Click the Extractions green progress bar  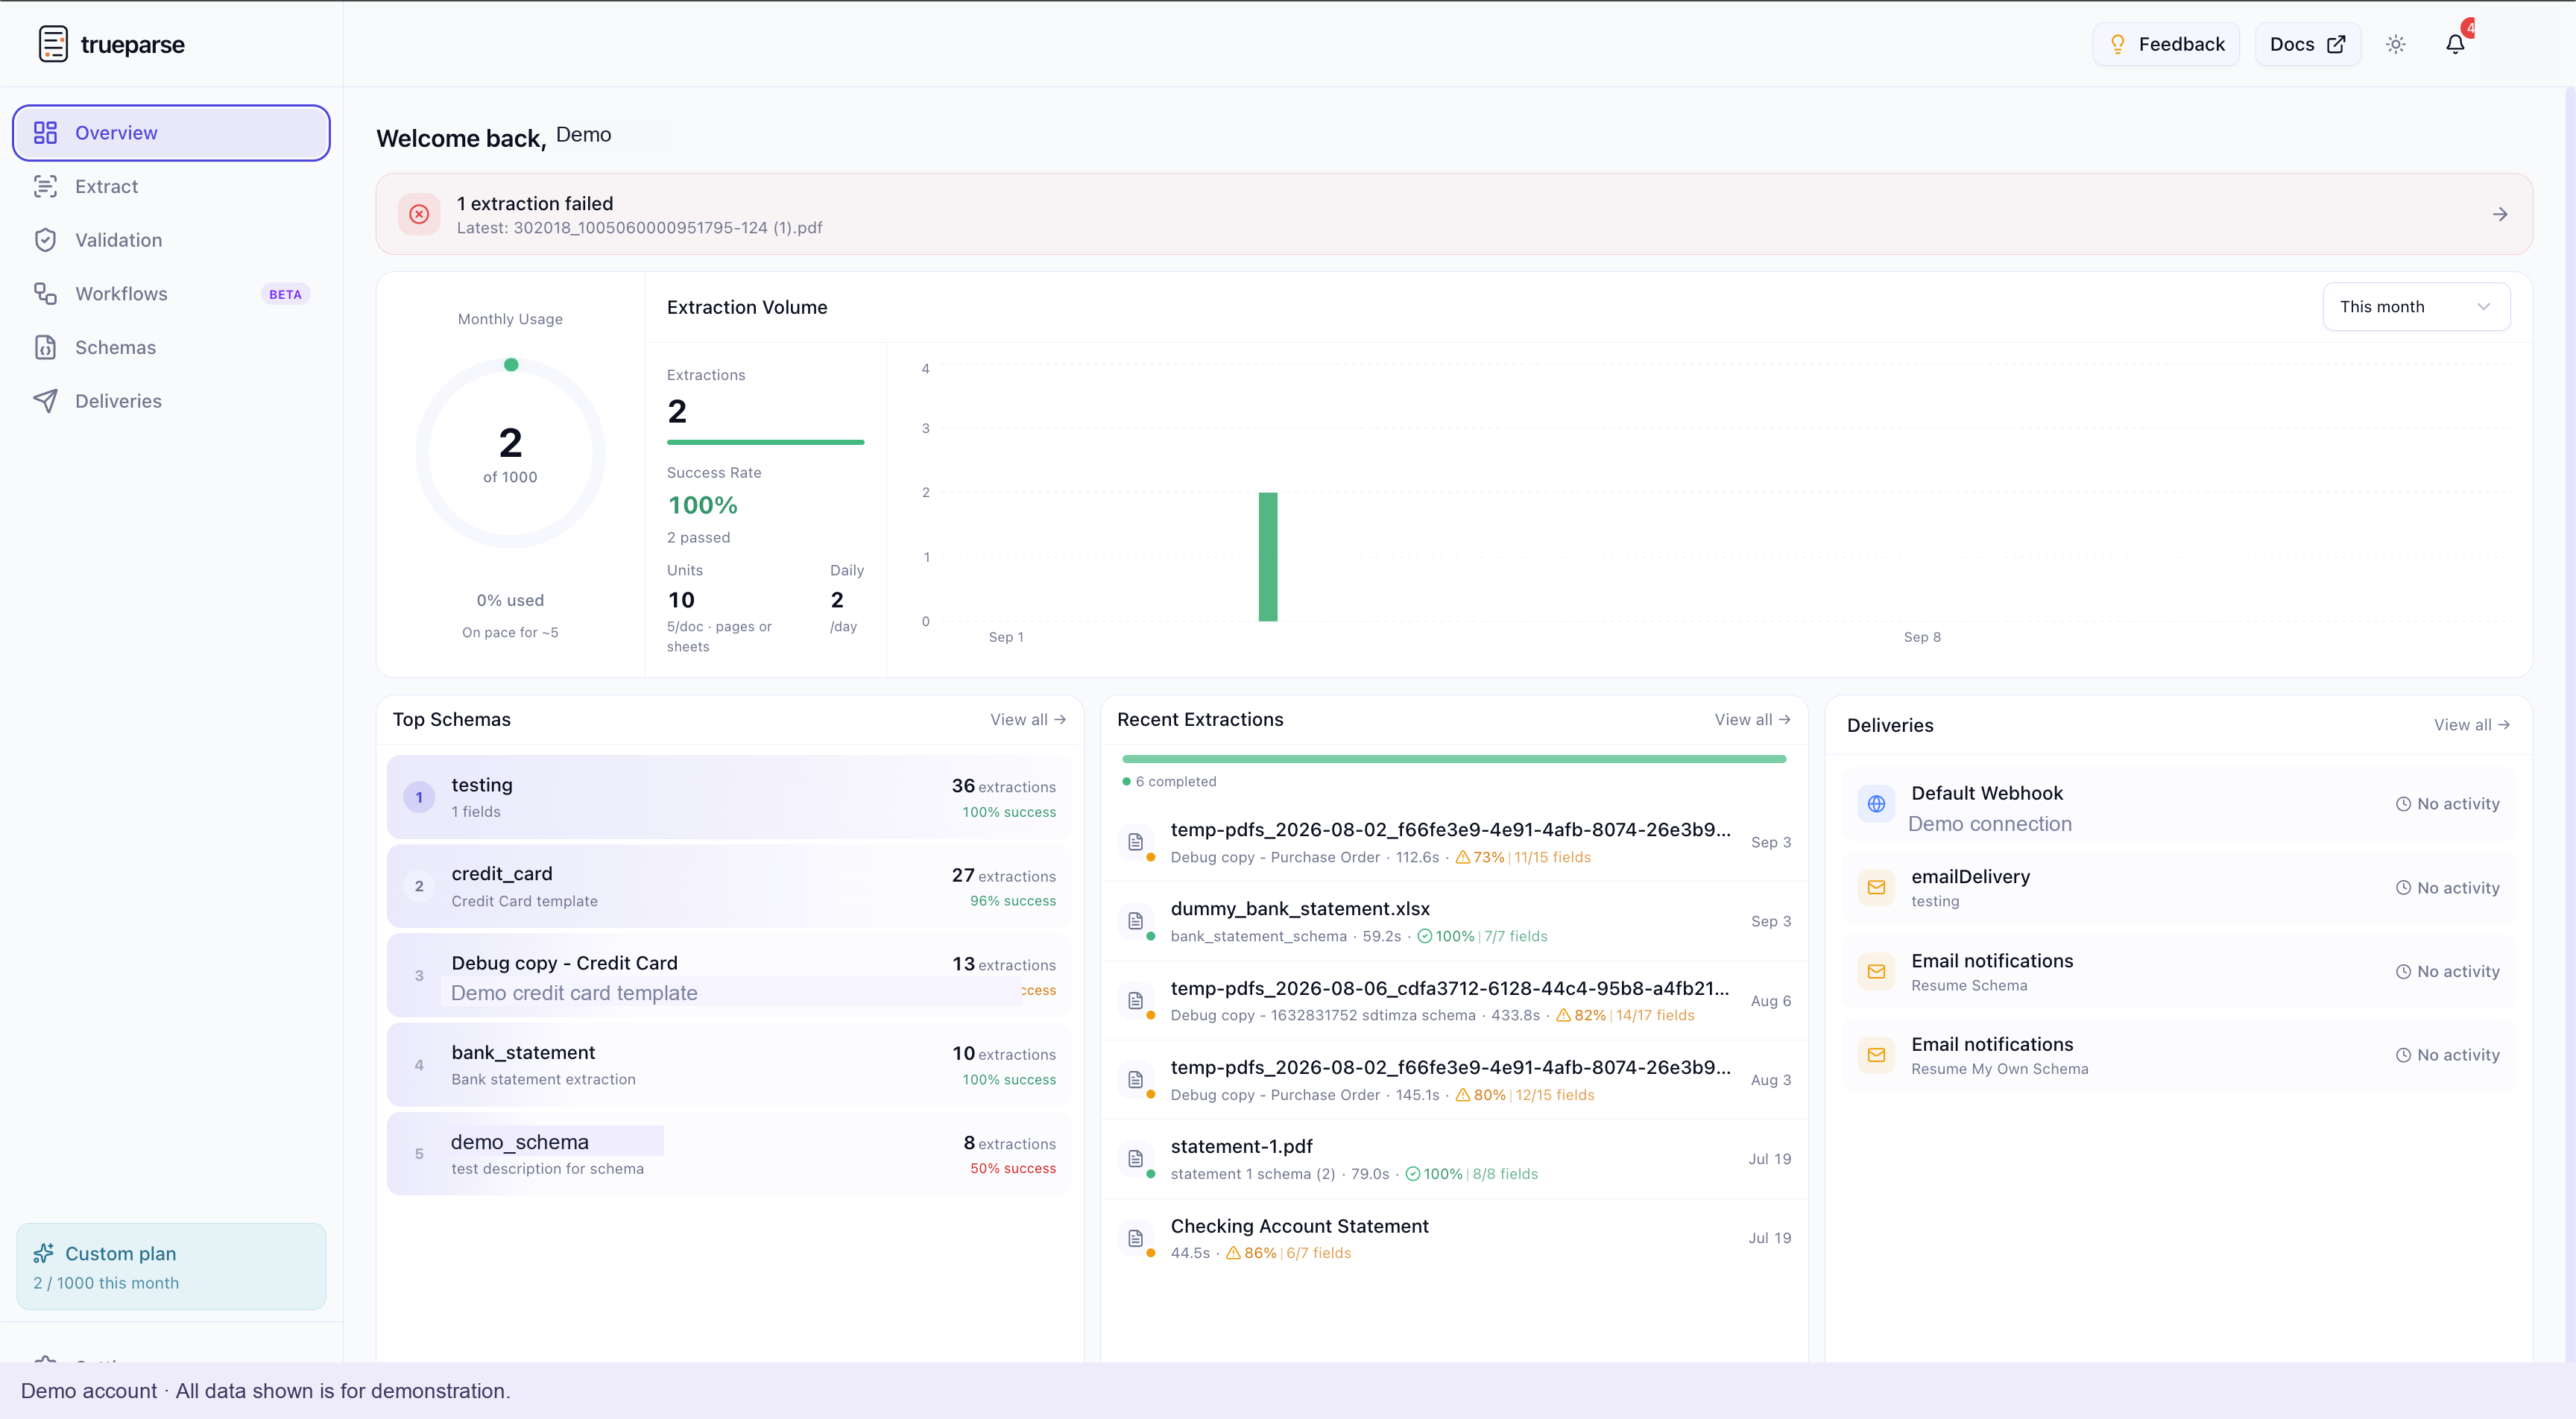(x=765, y=442)
